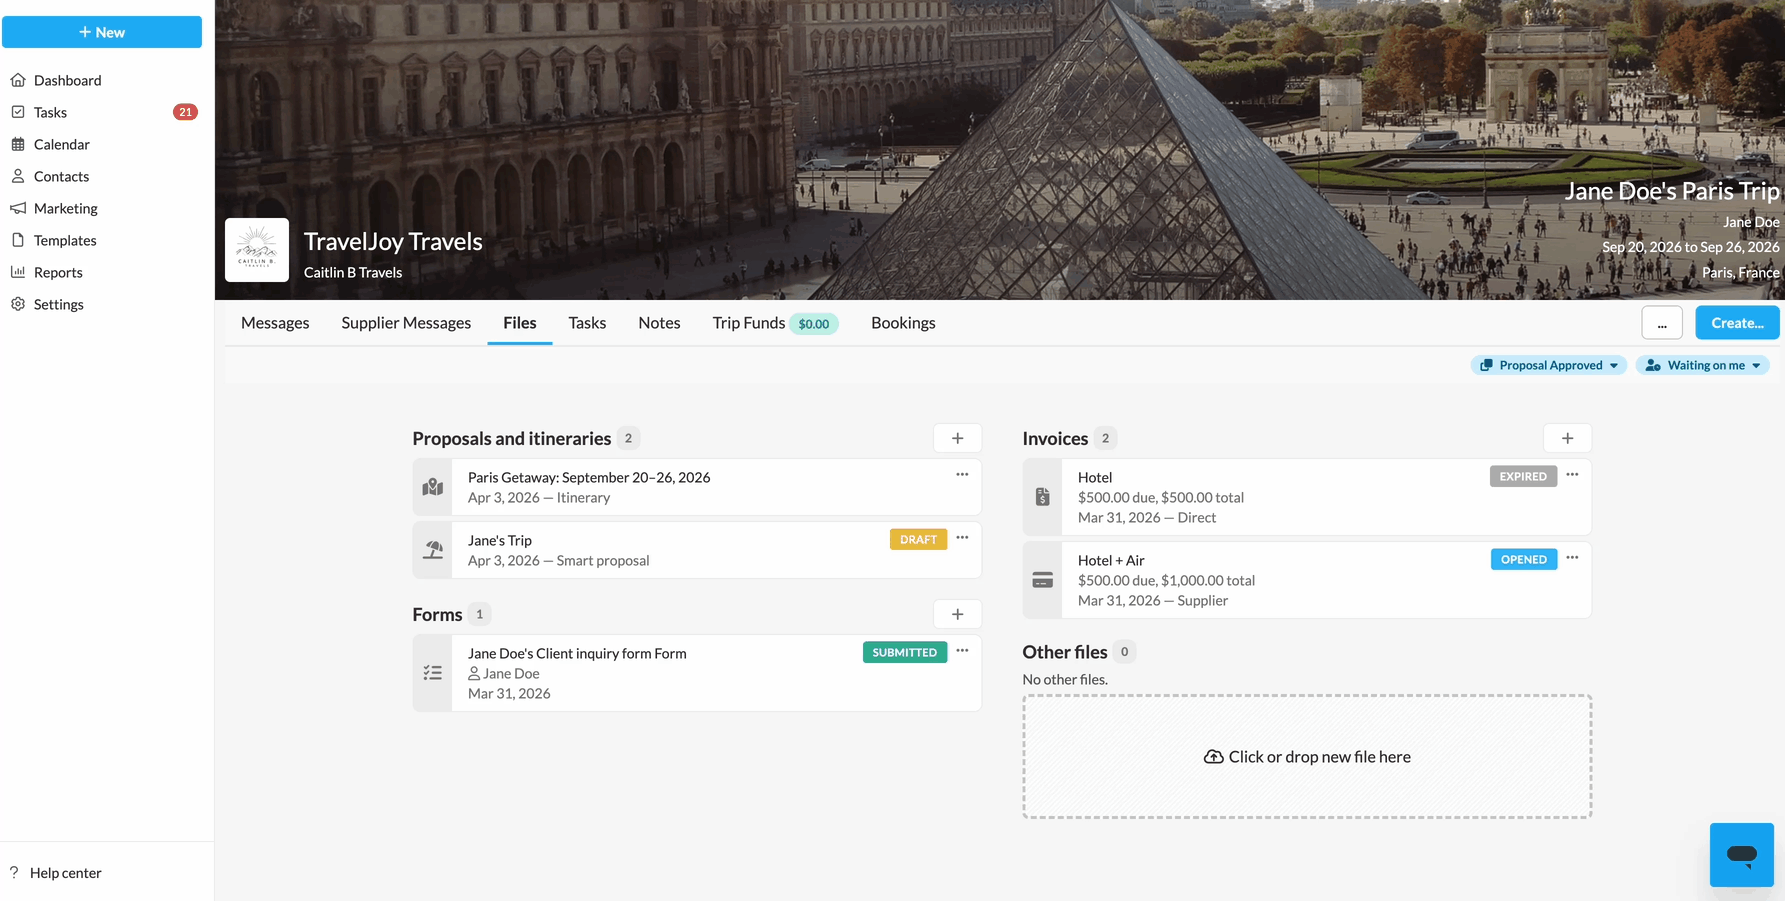Open the chat support widget
1785x901 pixels.
pyautogui.click(x=1741, y=854)
